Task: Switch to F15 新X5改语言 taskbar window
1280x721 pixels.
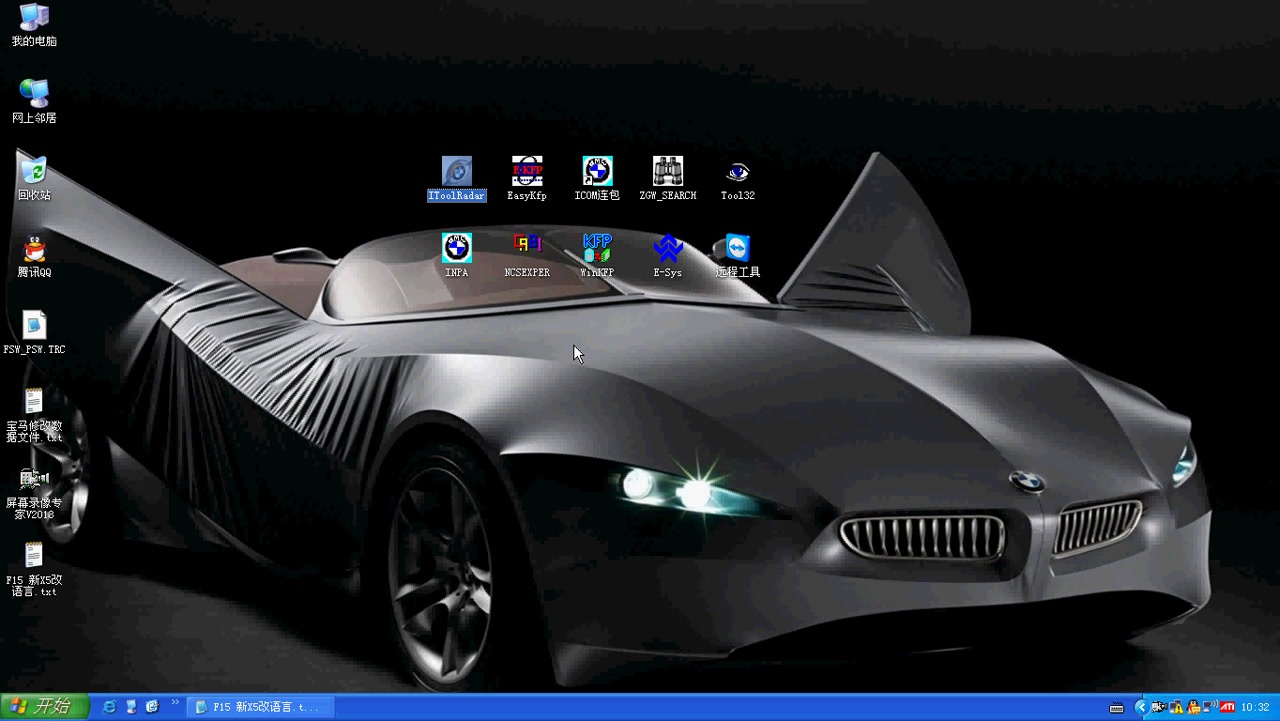Action: point(261,707)
